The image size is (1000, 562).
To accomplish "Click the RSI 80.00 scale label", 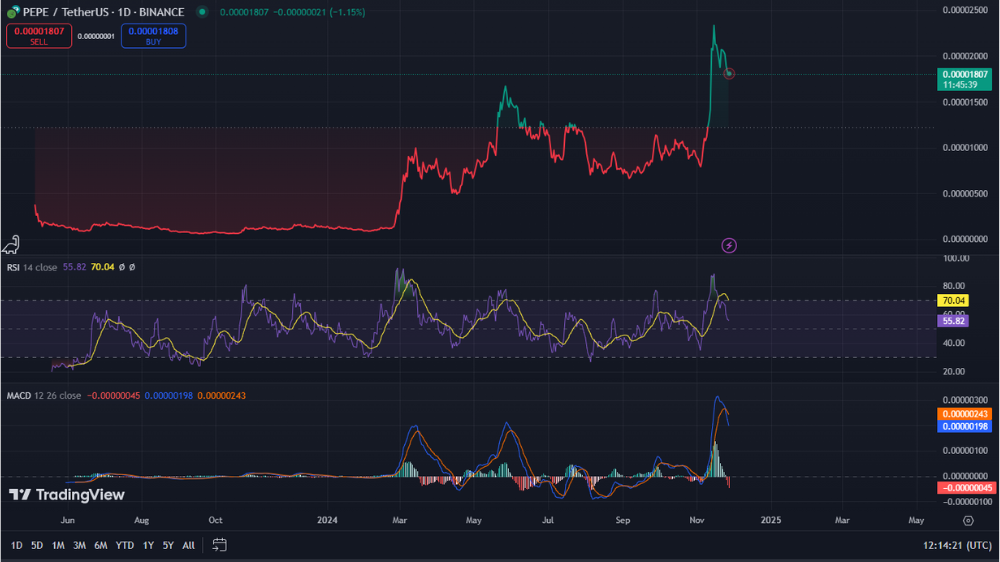I will pyautogui.click(x=953, y=286).
